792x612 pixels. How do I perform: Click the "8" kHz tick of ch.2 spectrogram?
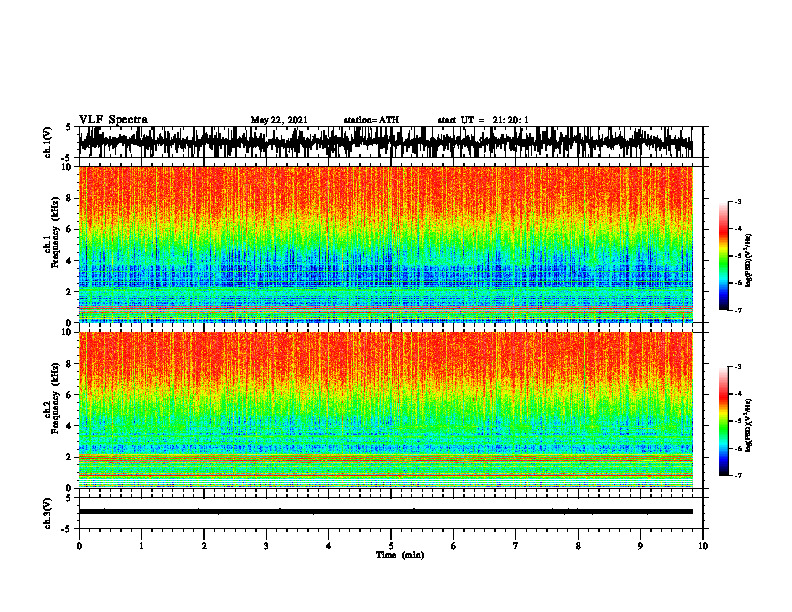click(x=69, y=364)
